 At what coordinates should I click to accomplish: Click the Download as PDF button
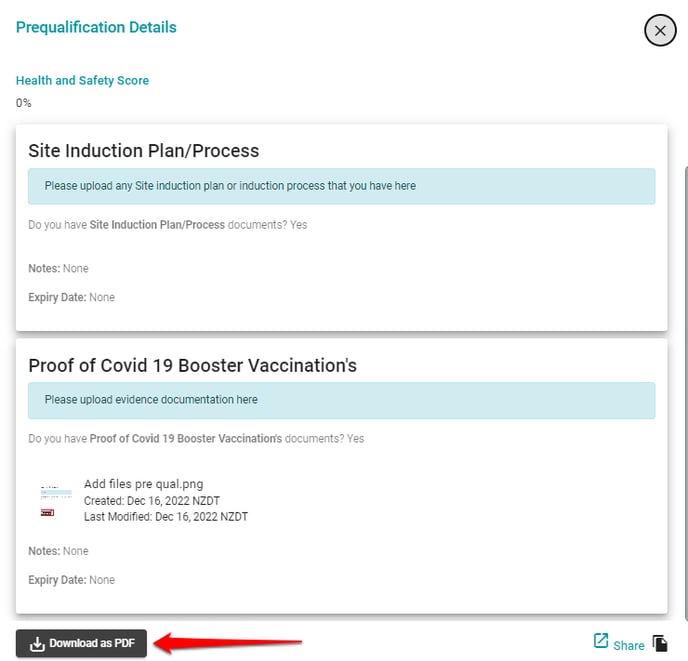click(x=81, y=643)
